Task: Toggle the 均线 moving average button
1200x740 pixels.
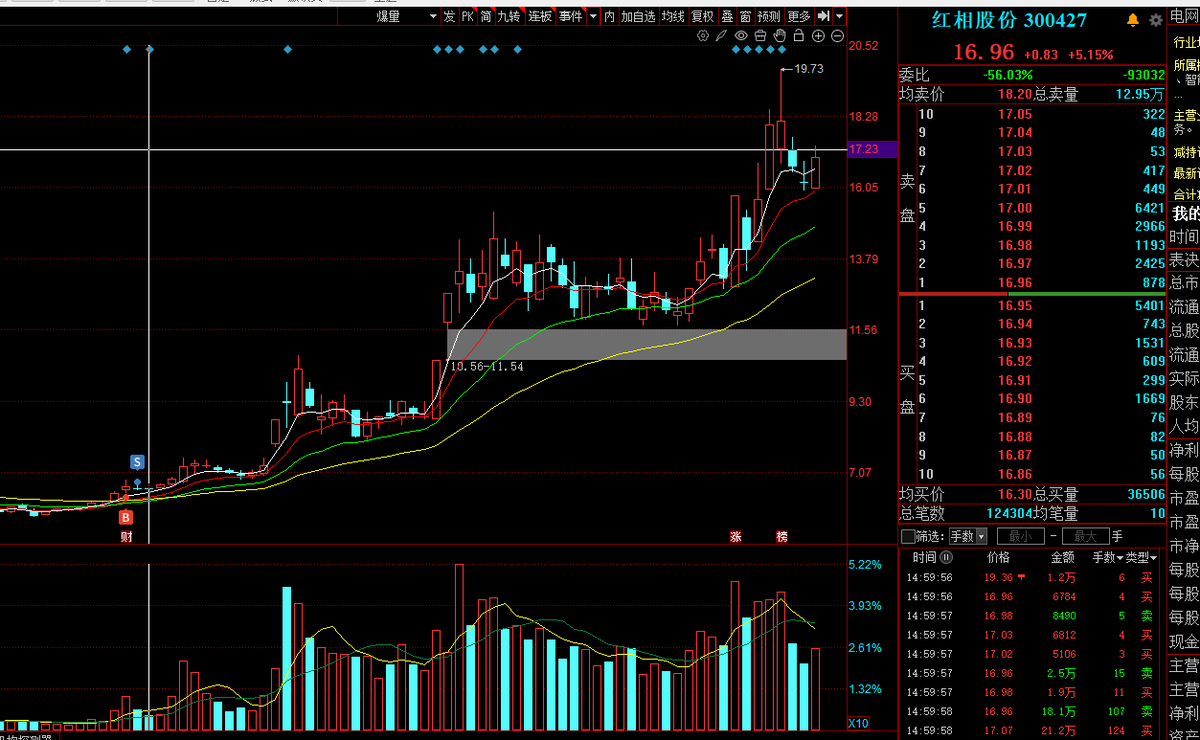Action: (x=673, y=16)
